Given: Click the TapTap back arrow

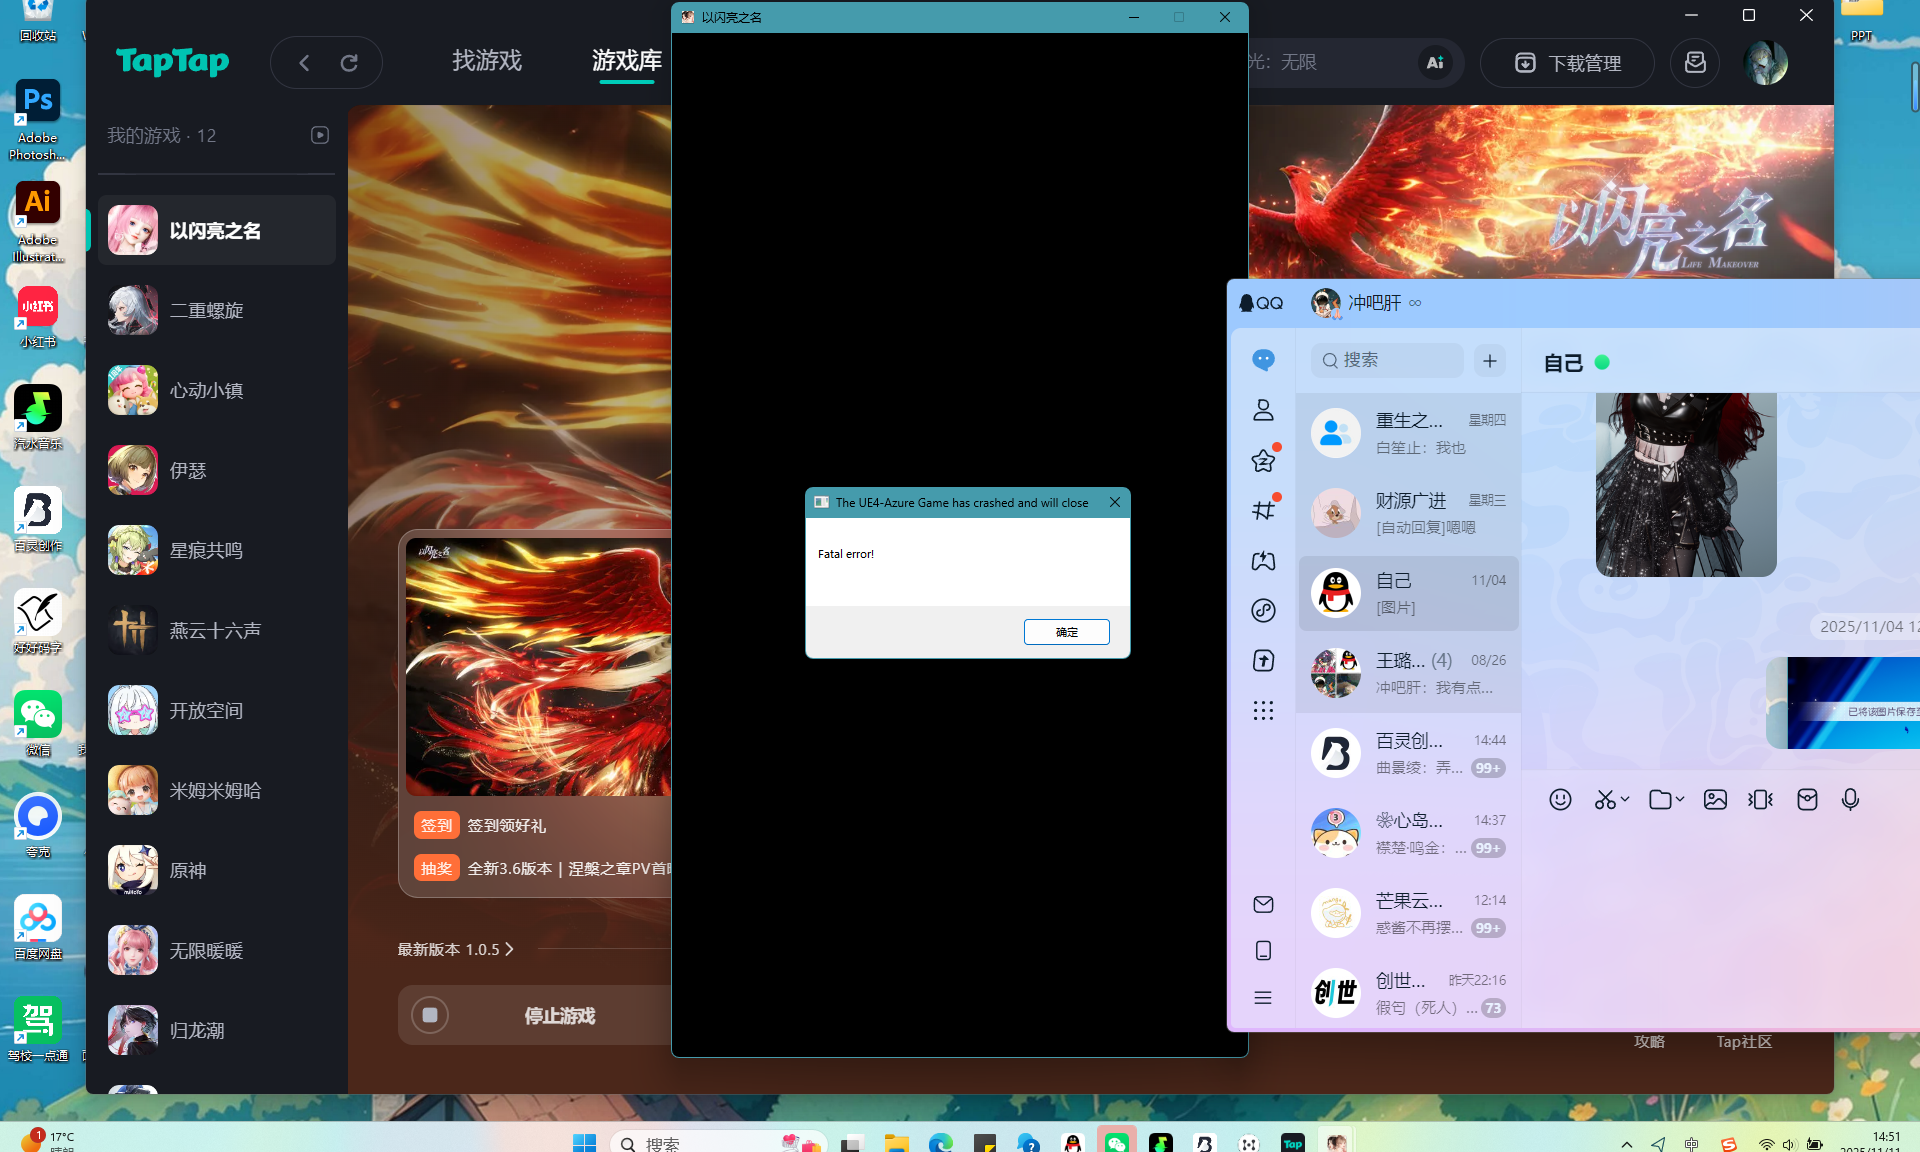Looking at the screenshot, I should (x=304, y=63).
